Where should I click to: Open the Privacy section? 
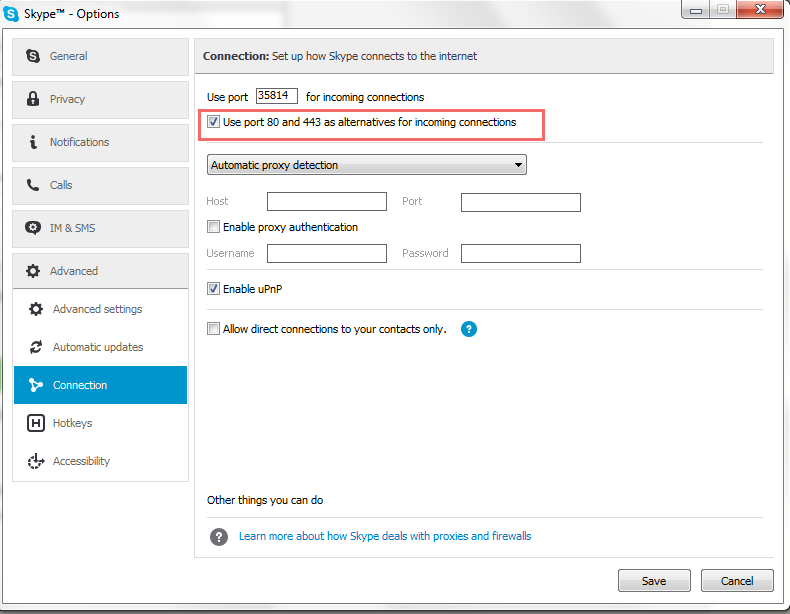100,99
